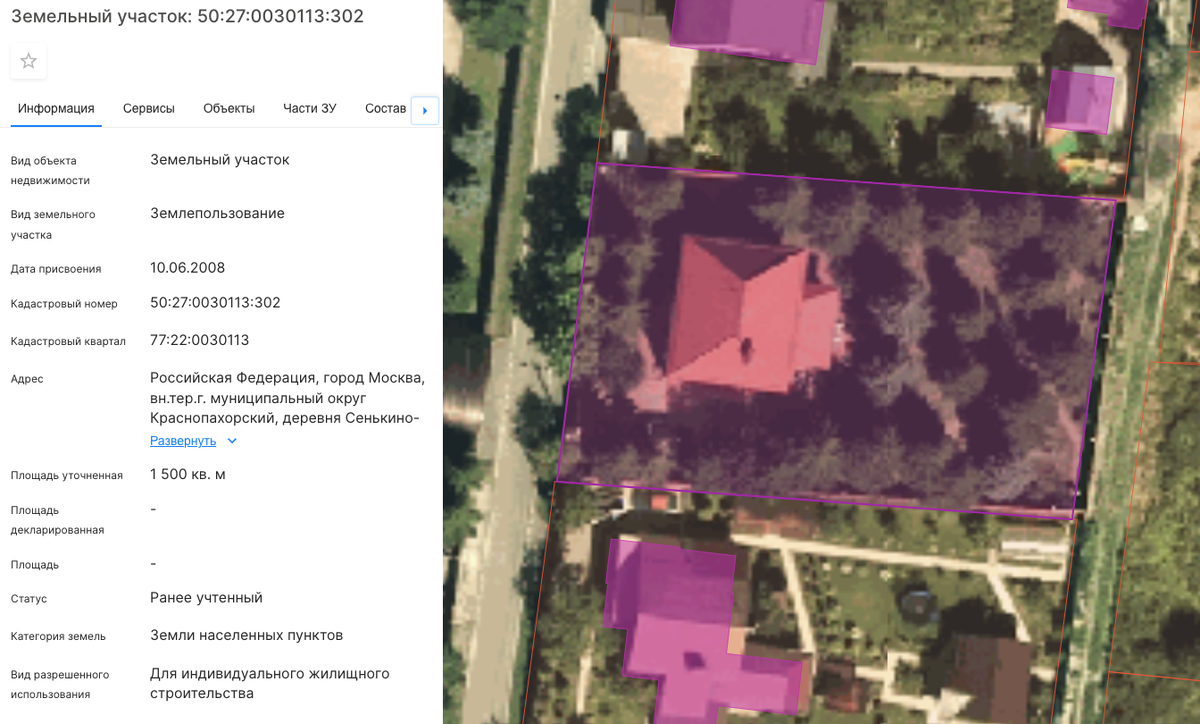
Task: Click the large purple building below the parcel
Action: click(690, 630)
